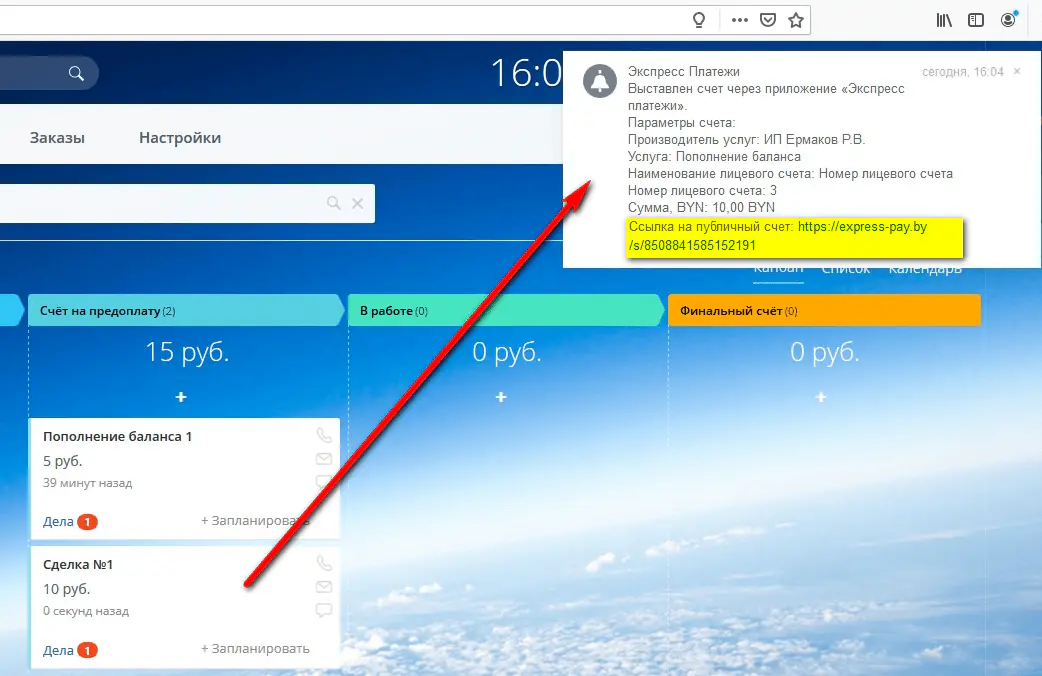This screenshot has height=676, width=1042.
Task: Save the page to Pocket
Action: point(767,20)
